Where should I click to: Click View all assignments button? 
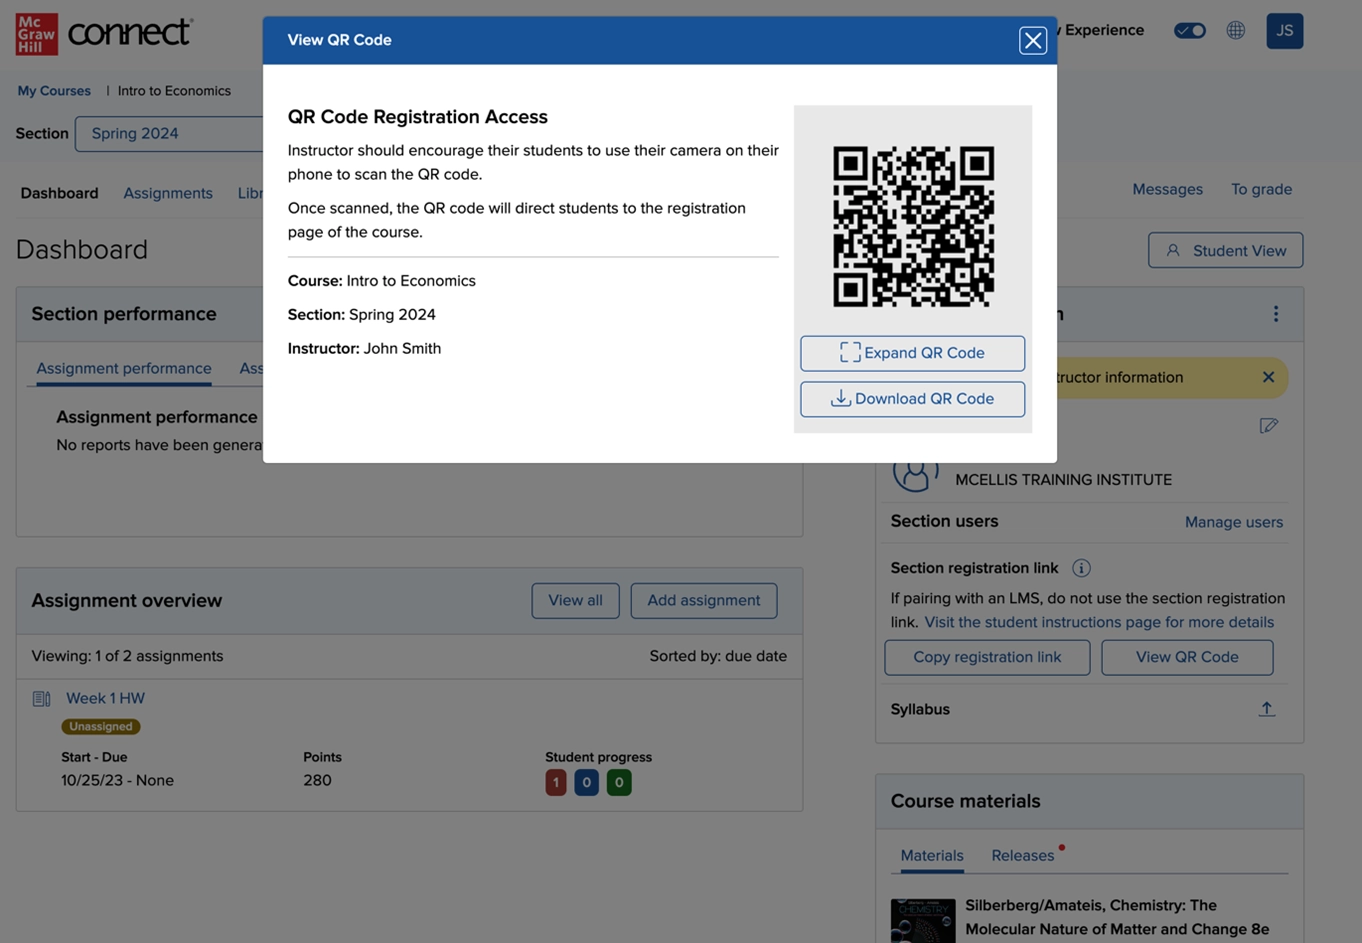575,601
